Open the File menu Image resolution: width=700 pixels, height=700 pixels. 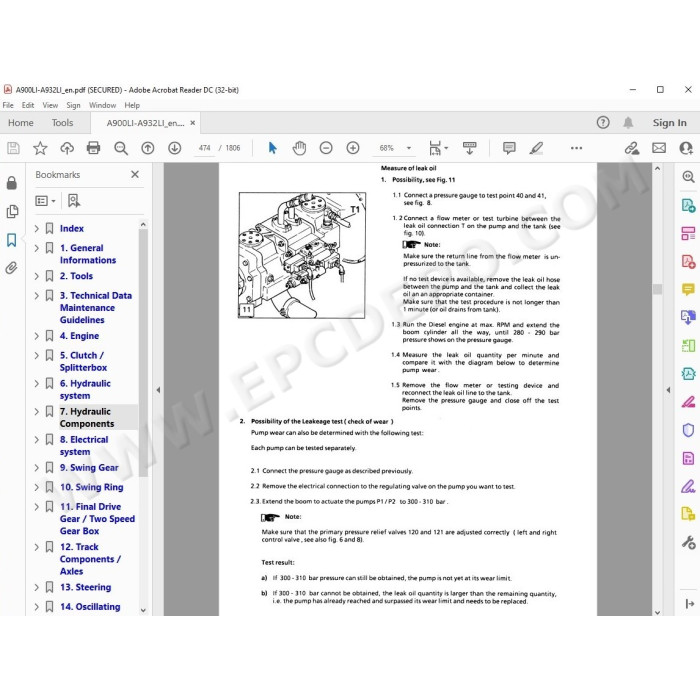8,105
